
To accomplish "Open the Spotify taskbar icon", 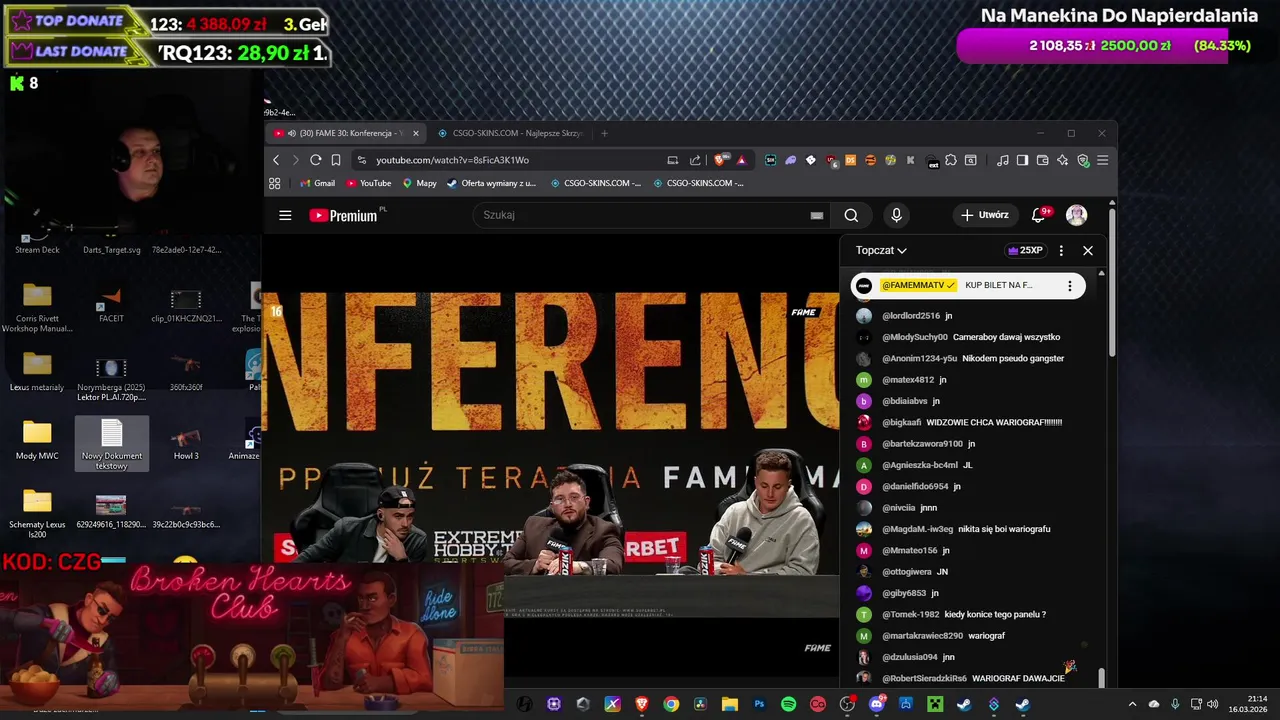I will click(788, 704).
